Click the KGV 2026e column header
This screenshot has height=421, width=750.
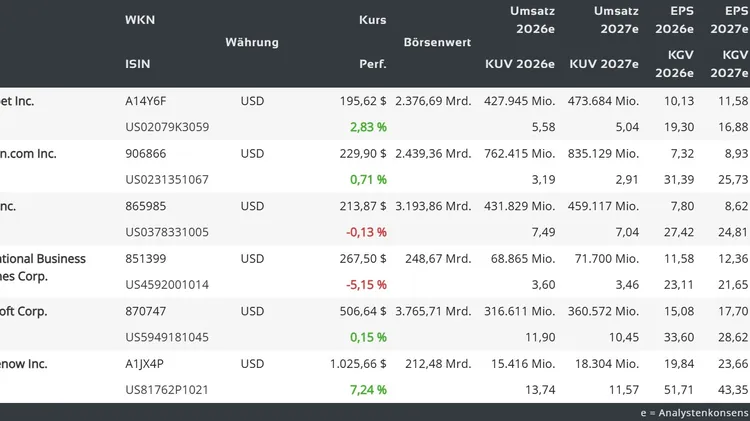[674, 64]
